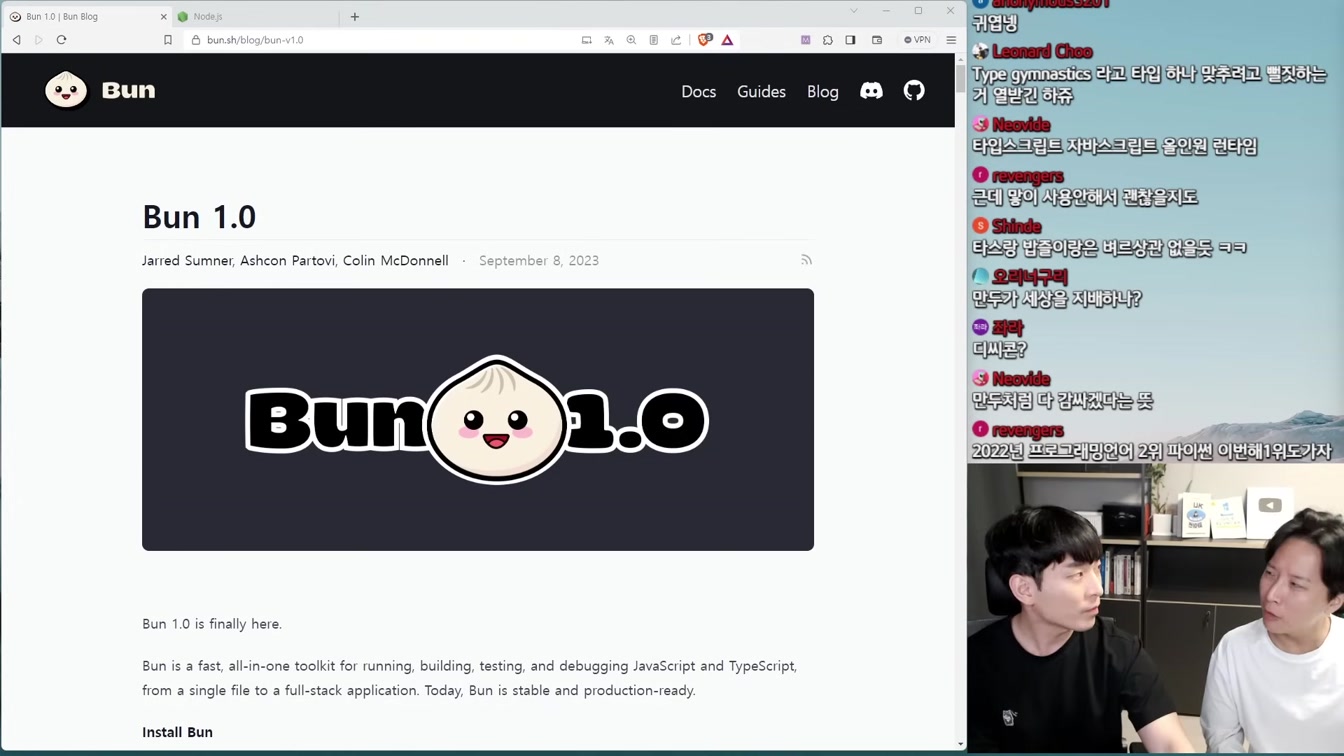This screenshot has height=756, width=1344.
Task: Click the date September 8, 2023
Action: (539, 260)
